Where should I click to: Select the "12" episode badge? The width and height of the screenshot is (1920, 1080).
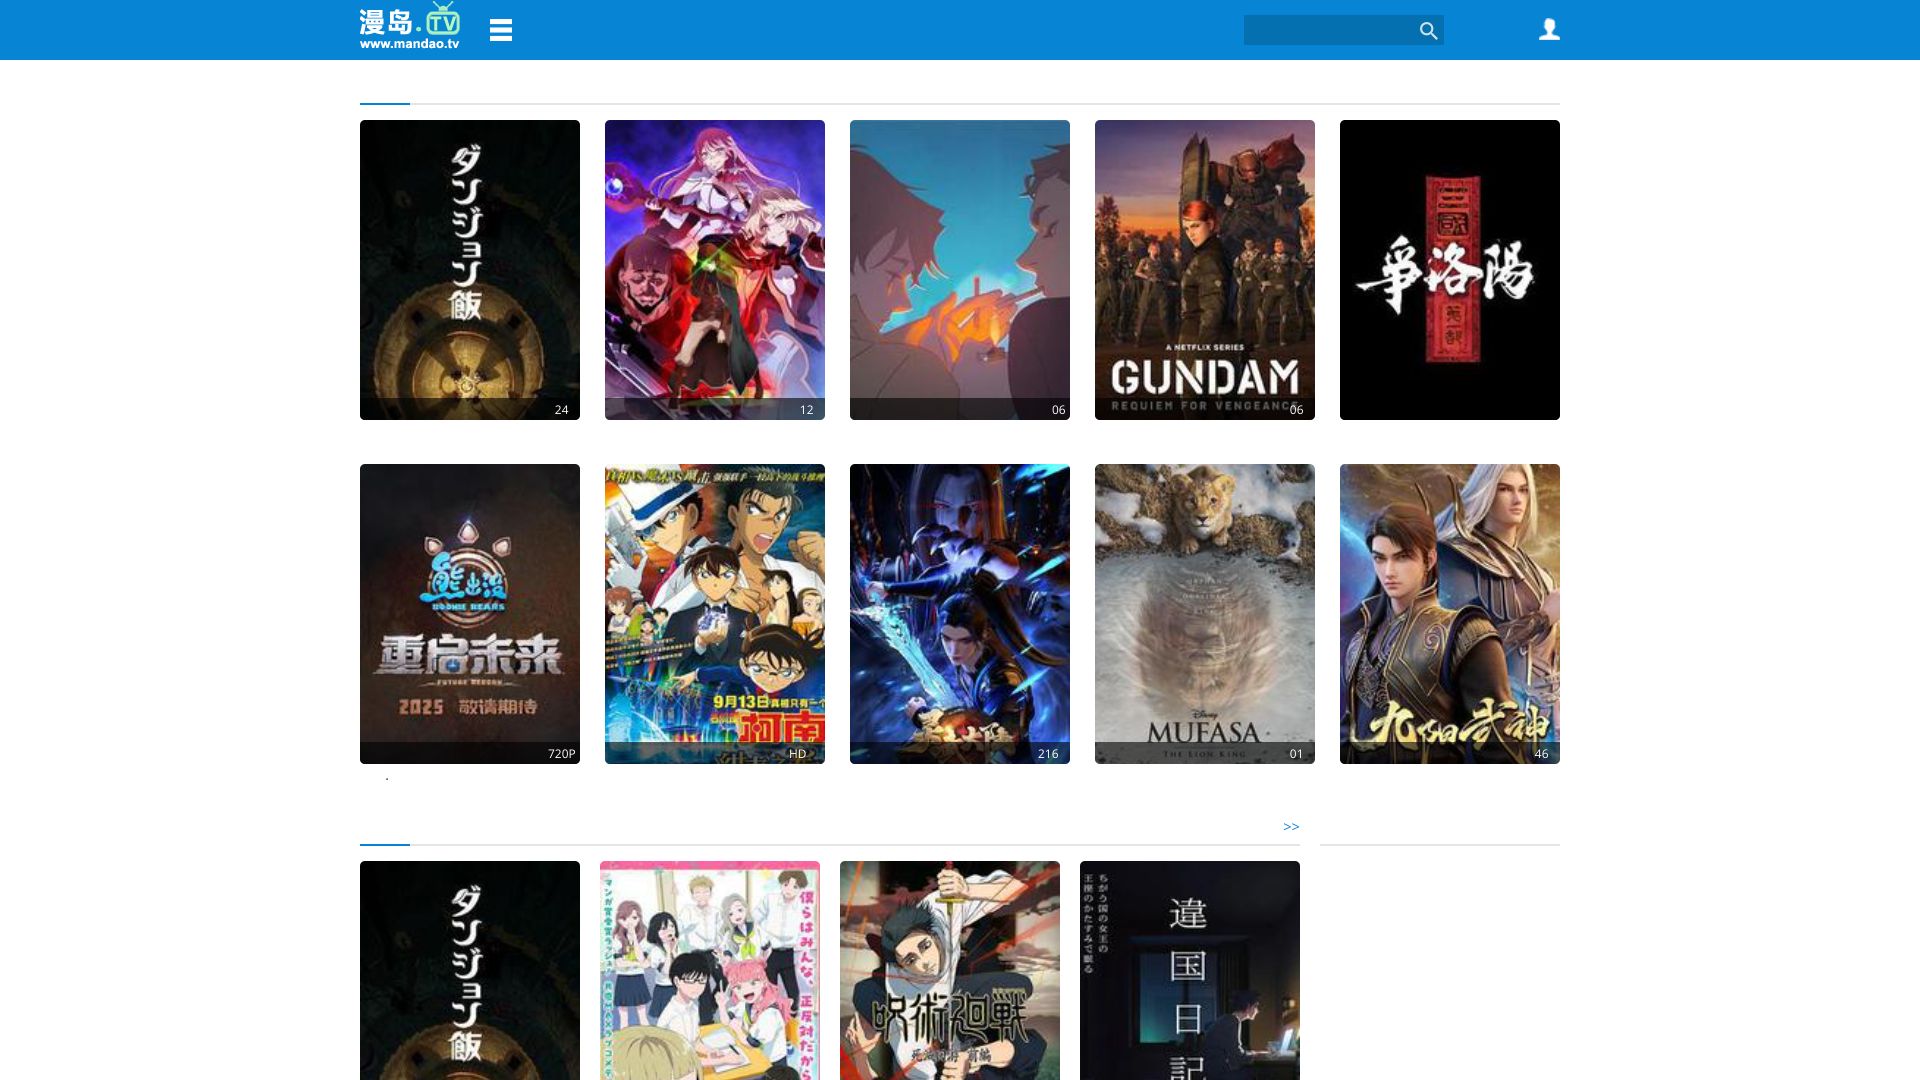(x=806, y=410)
